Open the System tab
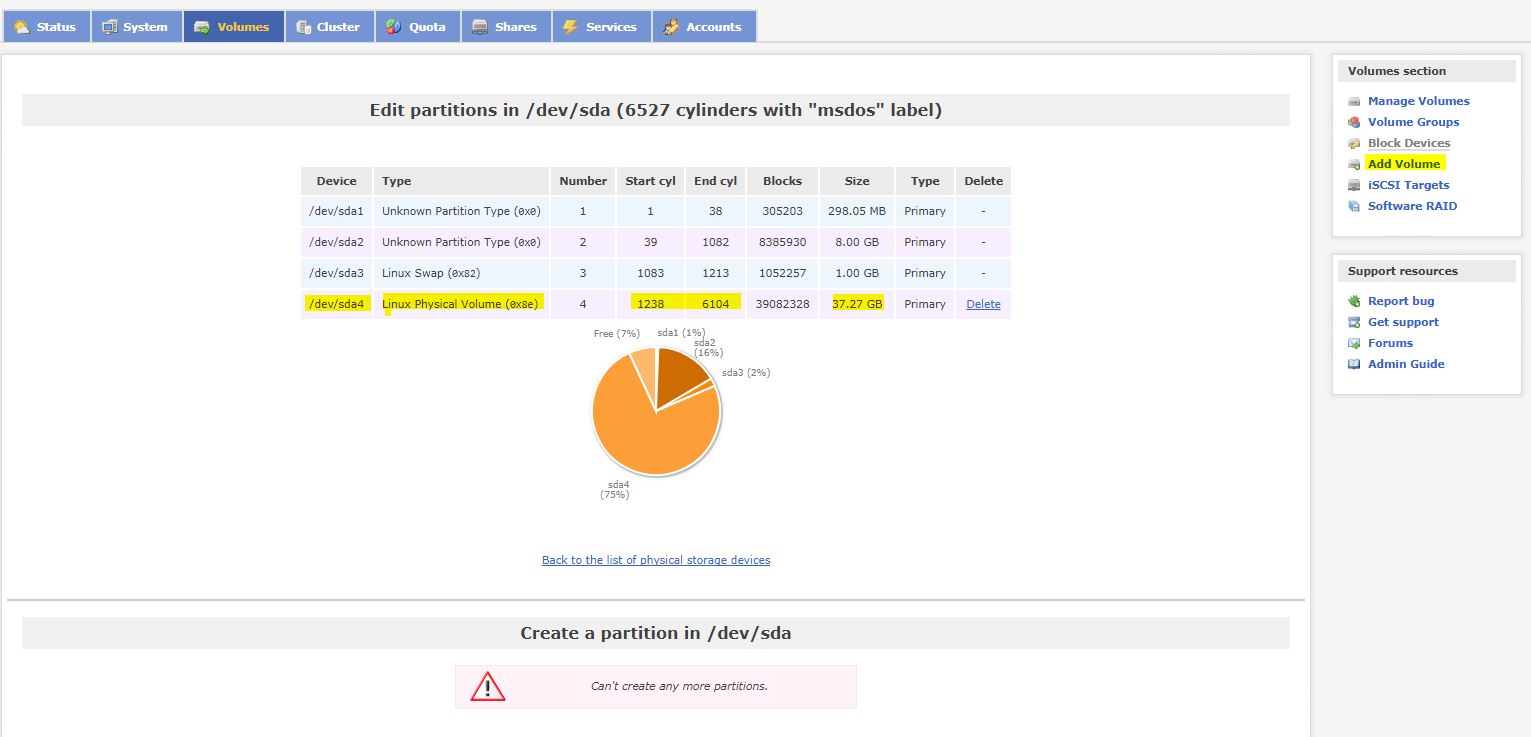 click(x=136, y=27)
